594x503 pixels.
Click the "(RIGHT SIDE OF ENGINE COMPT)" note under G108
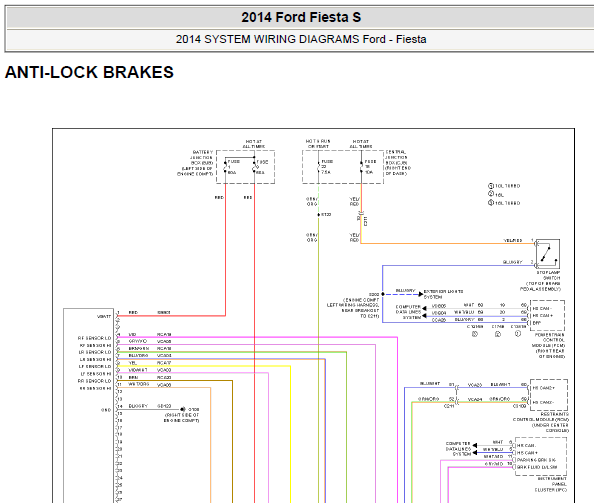[182, 418]
